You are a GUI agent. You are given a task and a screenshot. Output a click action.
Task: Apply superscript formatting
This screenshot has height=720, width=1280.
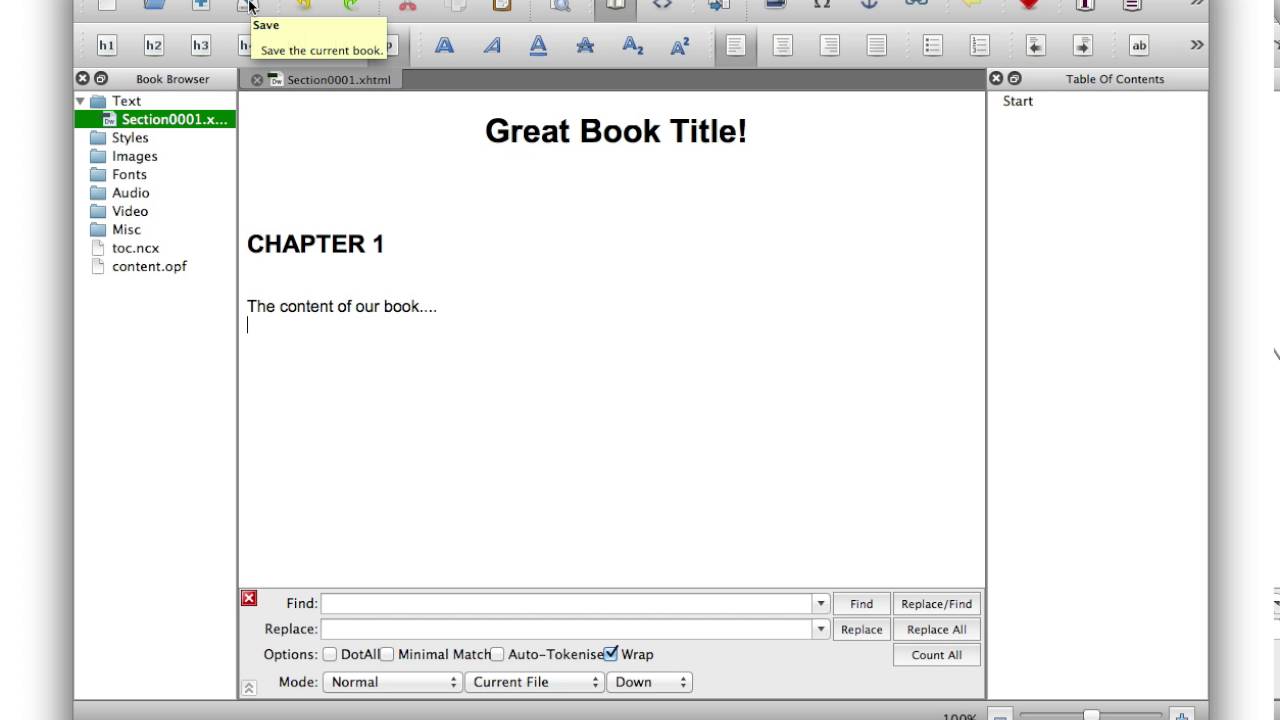(680, 45)
